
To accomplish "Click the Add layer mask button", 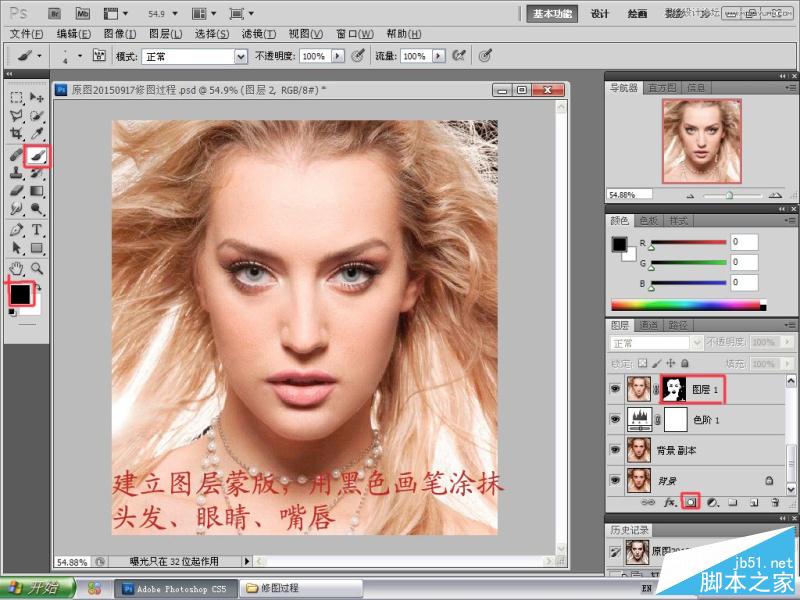I will point(690,503).
